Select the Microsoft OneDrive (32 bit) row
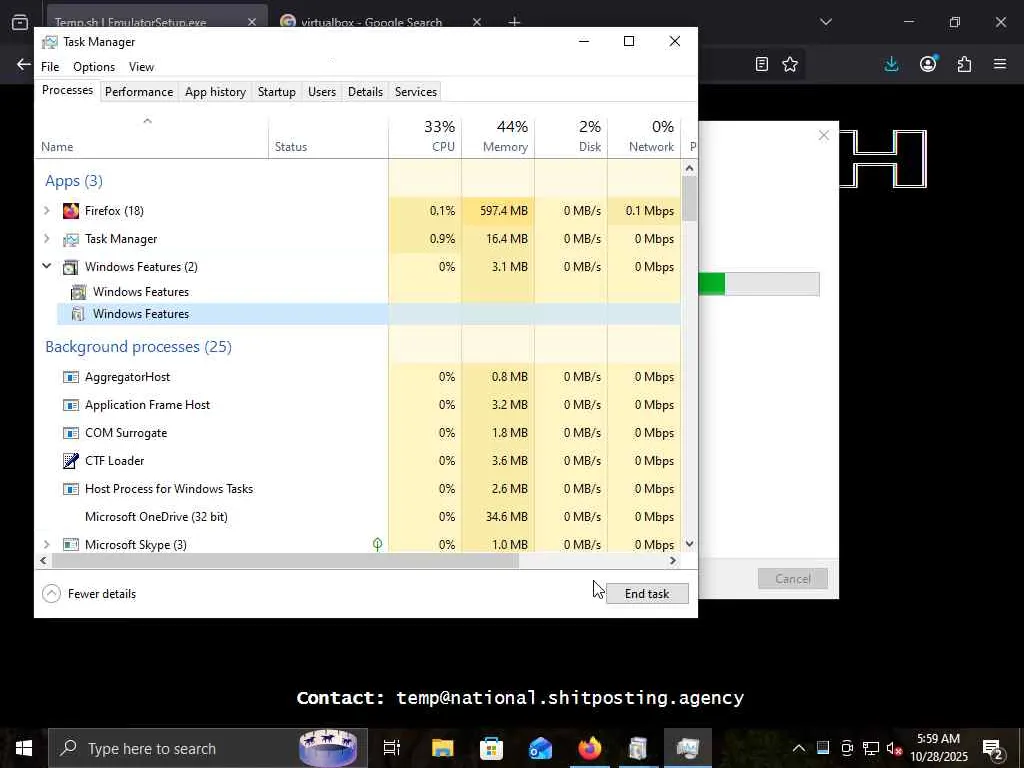Viewport: 1024px width, 768px height. click(x=357, y=517)
